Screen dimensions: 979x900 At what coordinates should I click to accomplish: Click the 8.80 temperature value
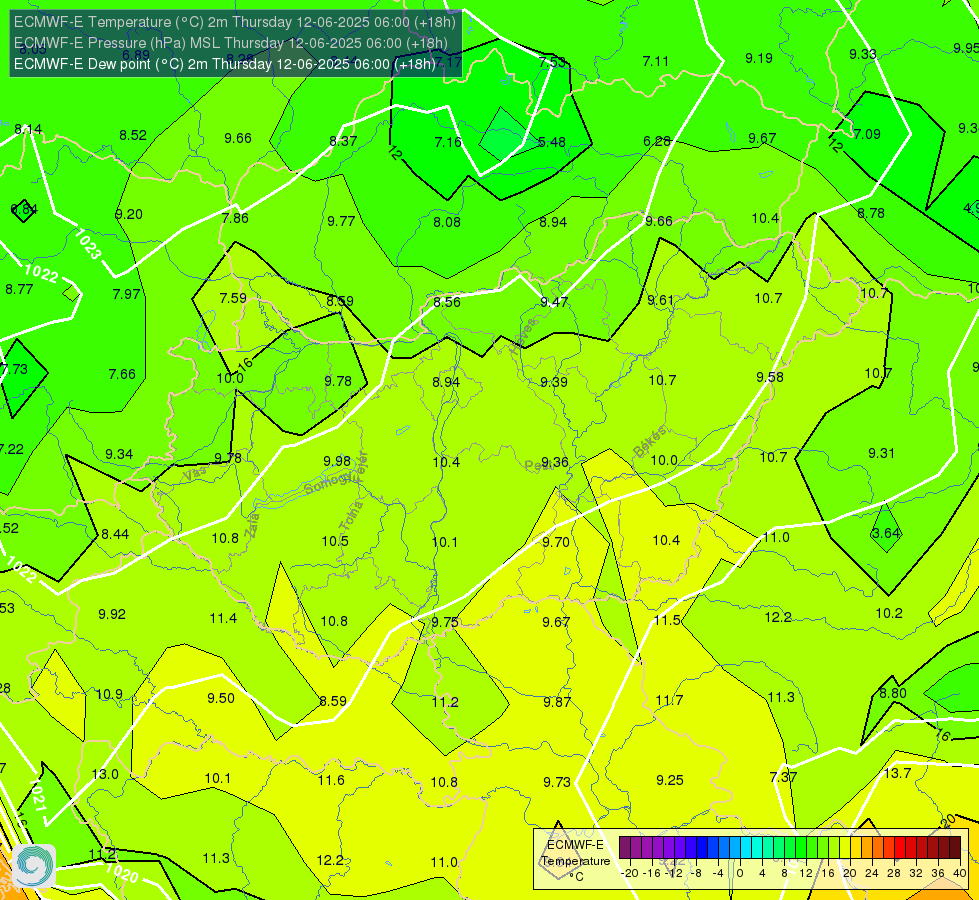point(893,693)
